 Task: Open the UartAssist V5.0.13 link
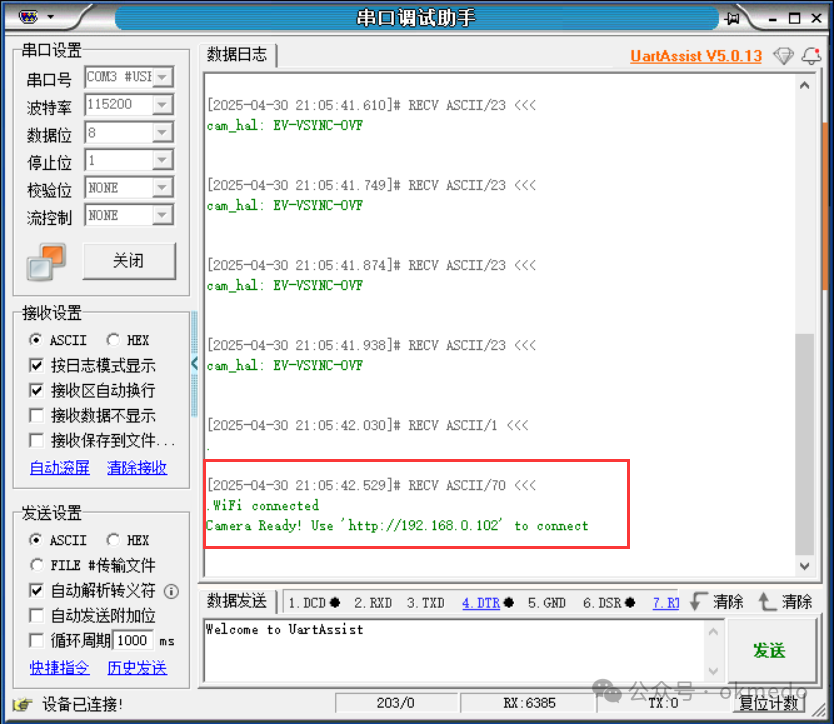(x=696, y=56)
